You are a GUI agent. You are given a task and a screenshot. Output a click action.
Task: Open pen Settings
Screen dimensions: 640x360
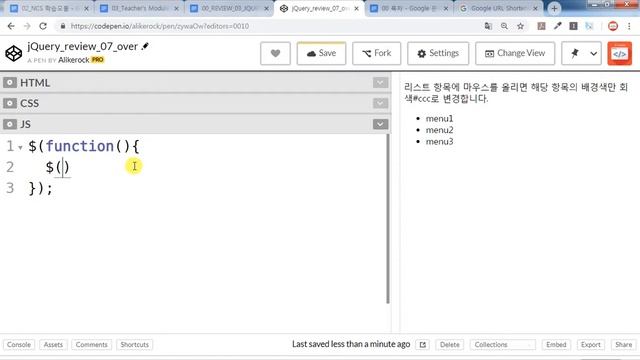pyautogui.click(x=438, y=53)
